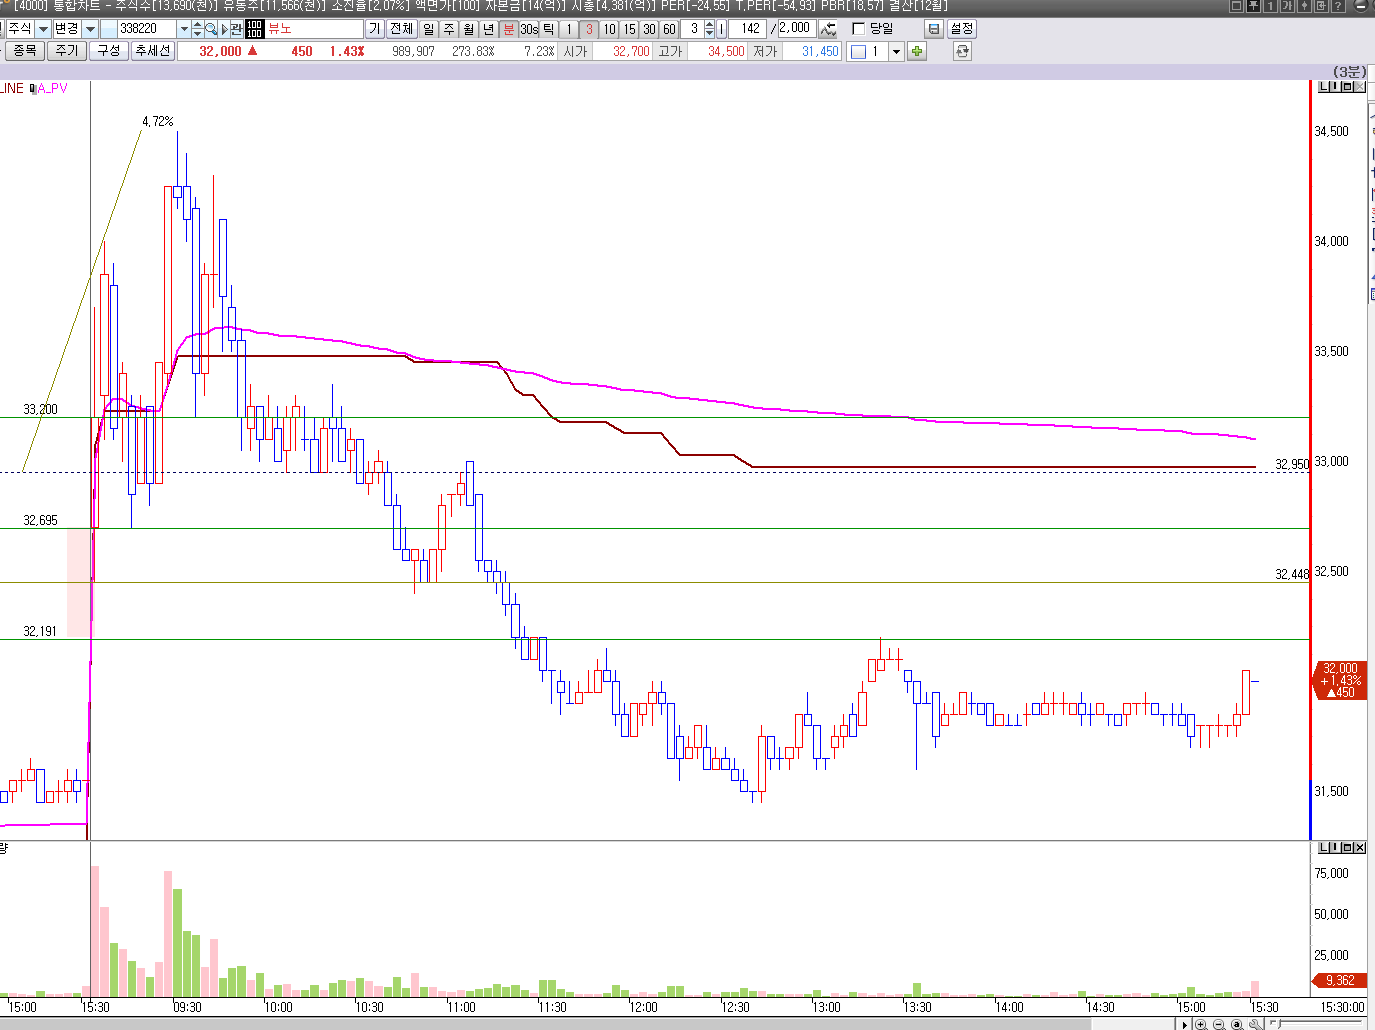Click the bottom scroll-right play arrow
Viewport: 1375px width, 1030px height.
(x=1185, y=1024)
